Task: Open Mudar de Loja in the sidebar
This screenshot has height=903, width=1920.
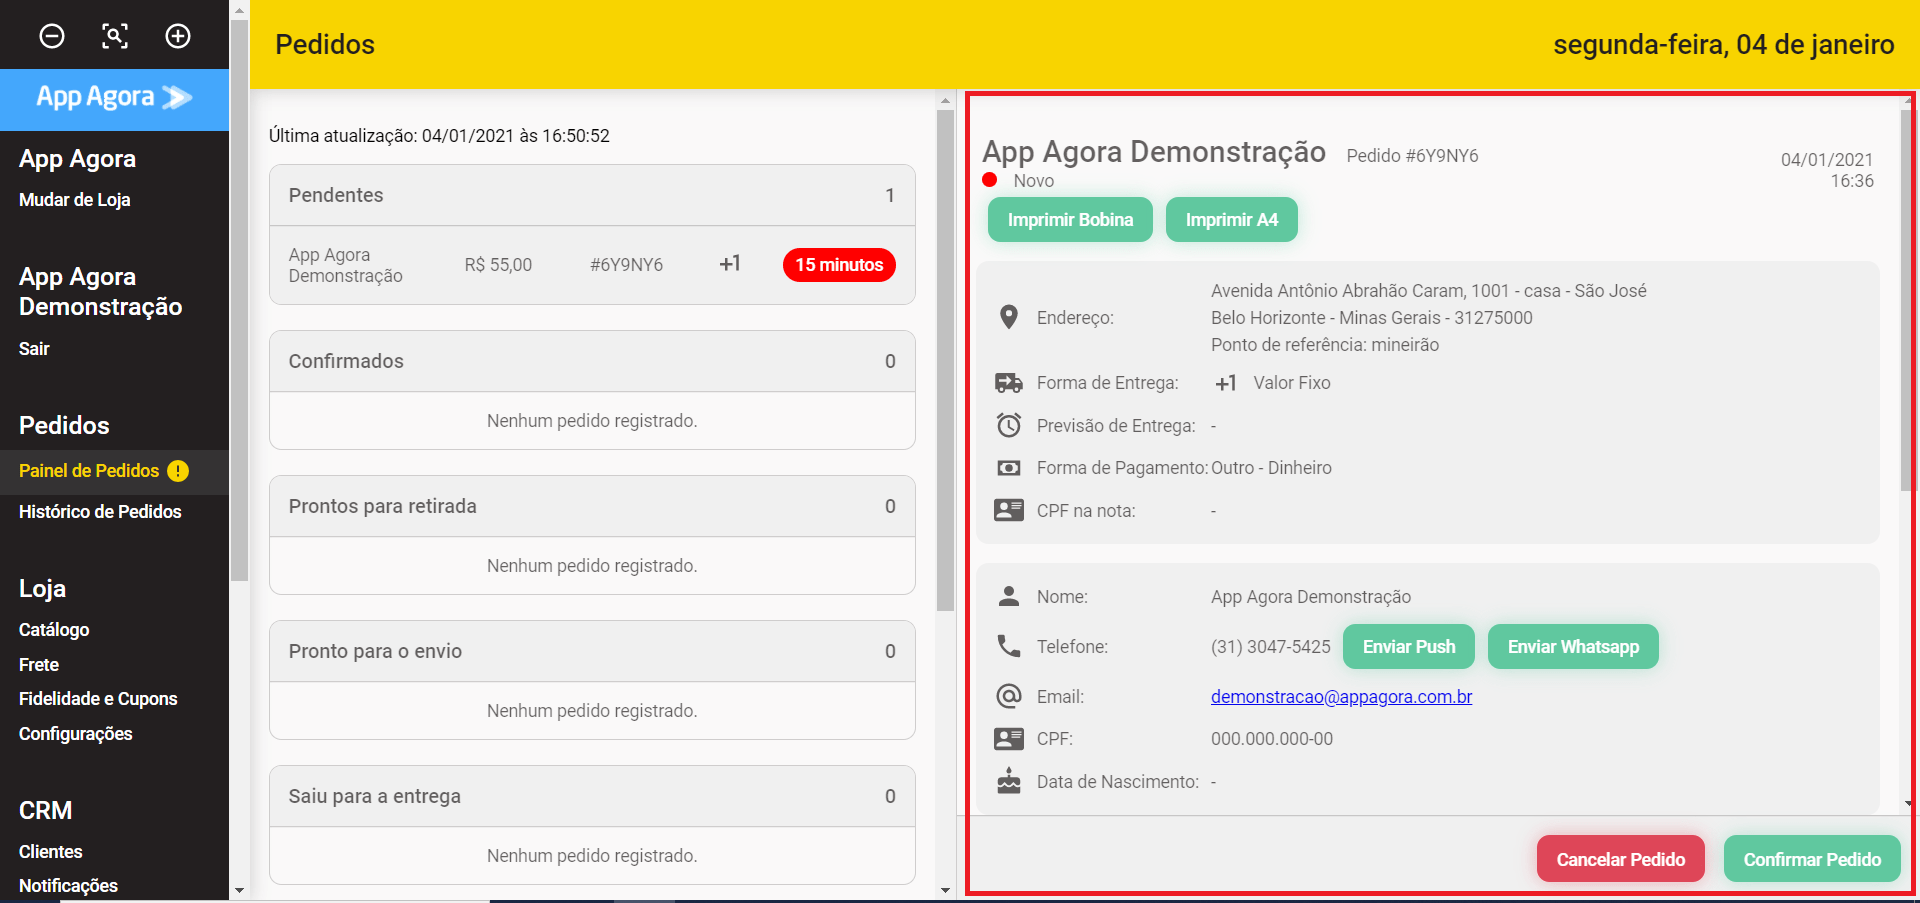Action: 75,200
